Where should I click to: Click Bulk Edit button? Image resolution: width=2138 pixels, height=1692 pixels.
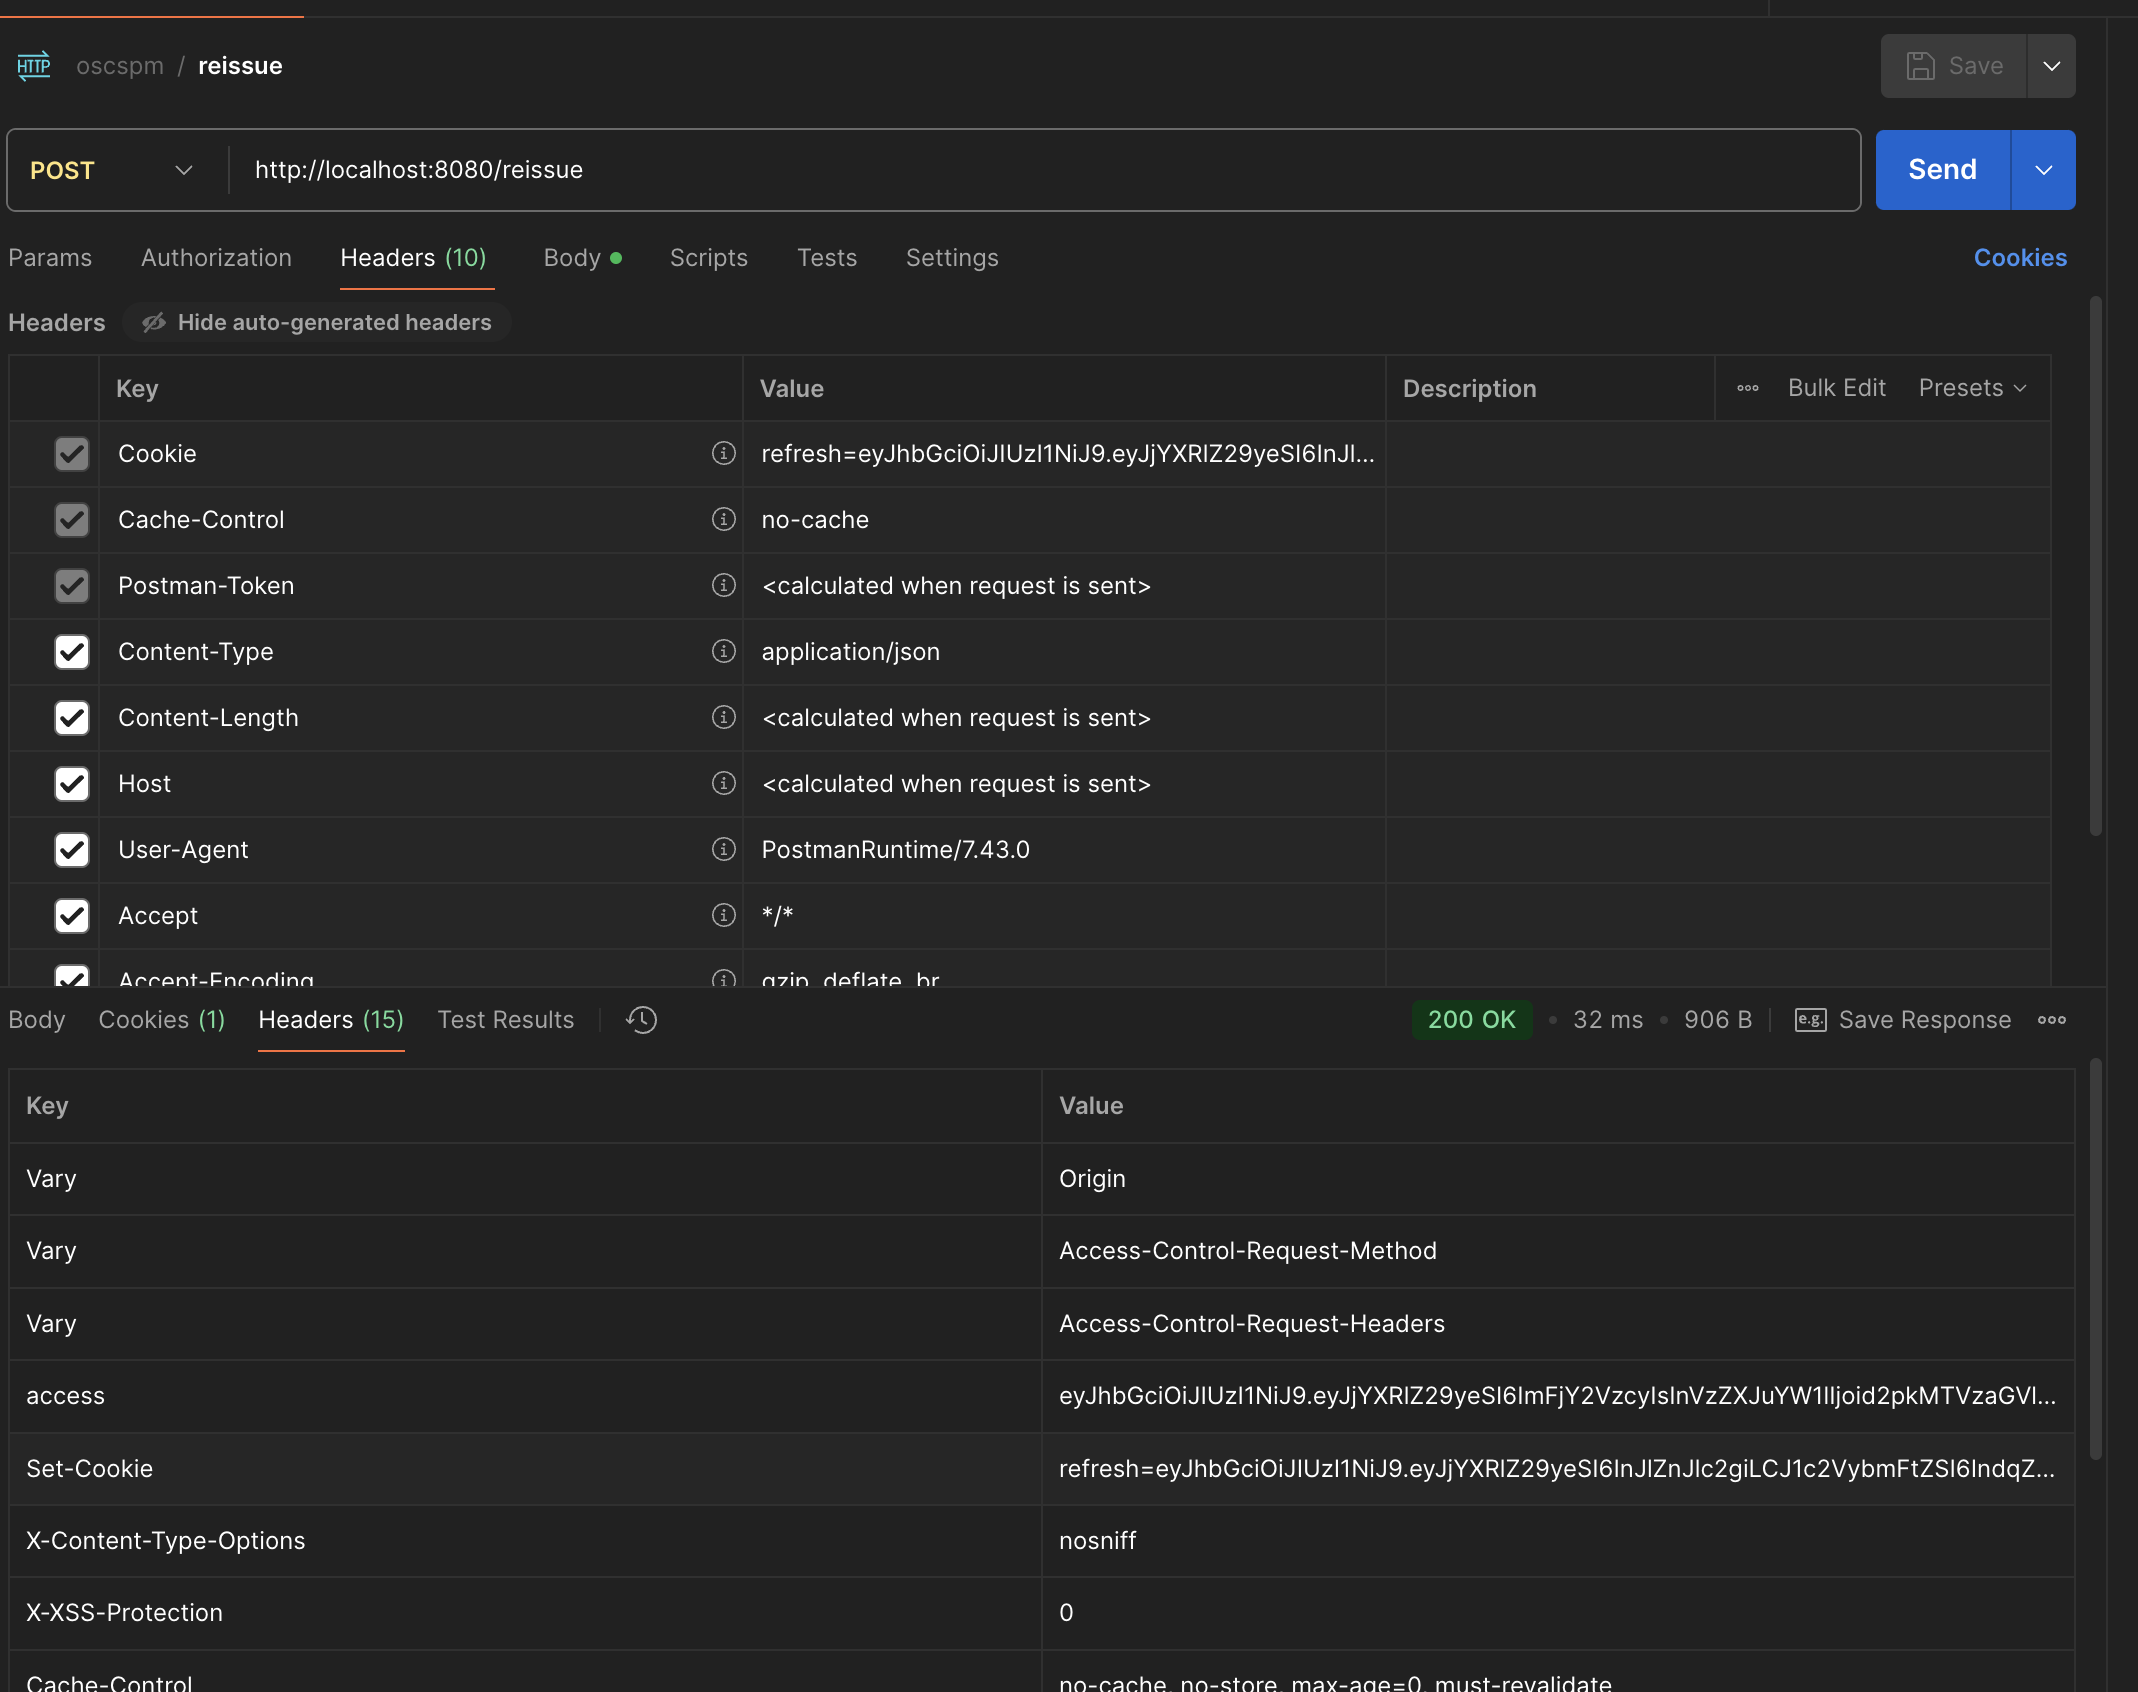[1836, 388]
